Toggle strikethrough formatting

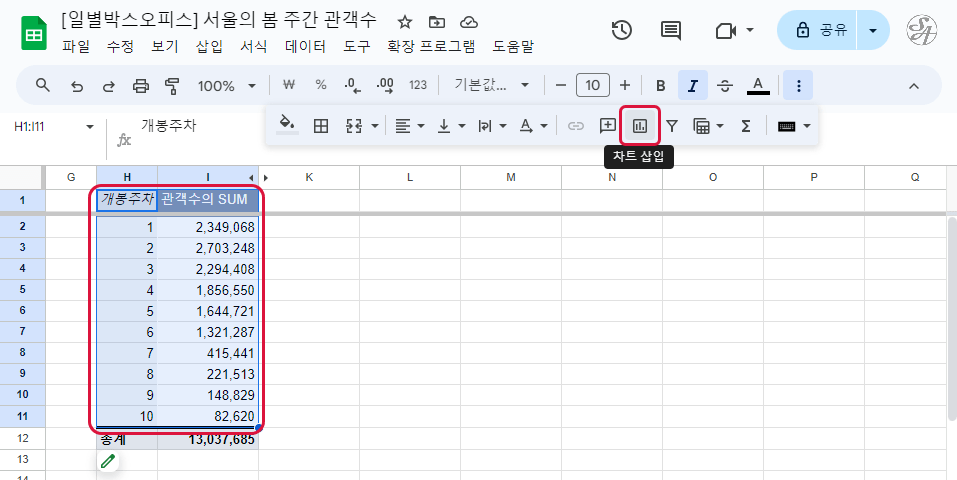click(725, 86)
